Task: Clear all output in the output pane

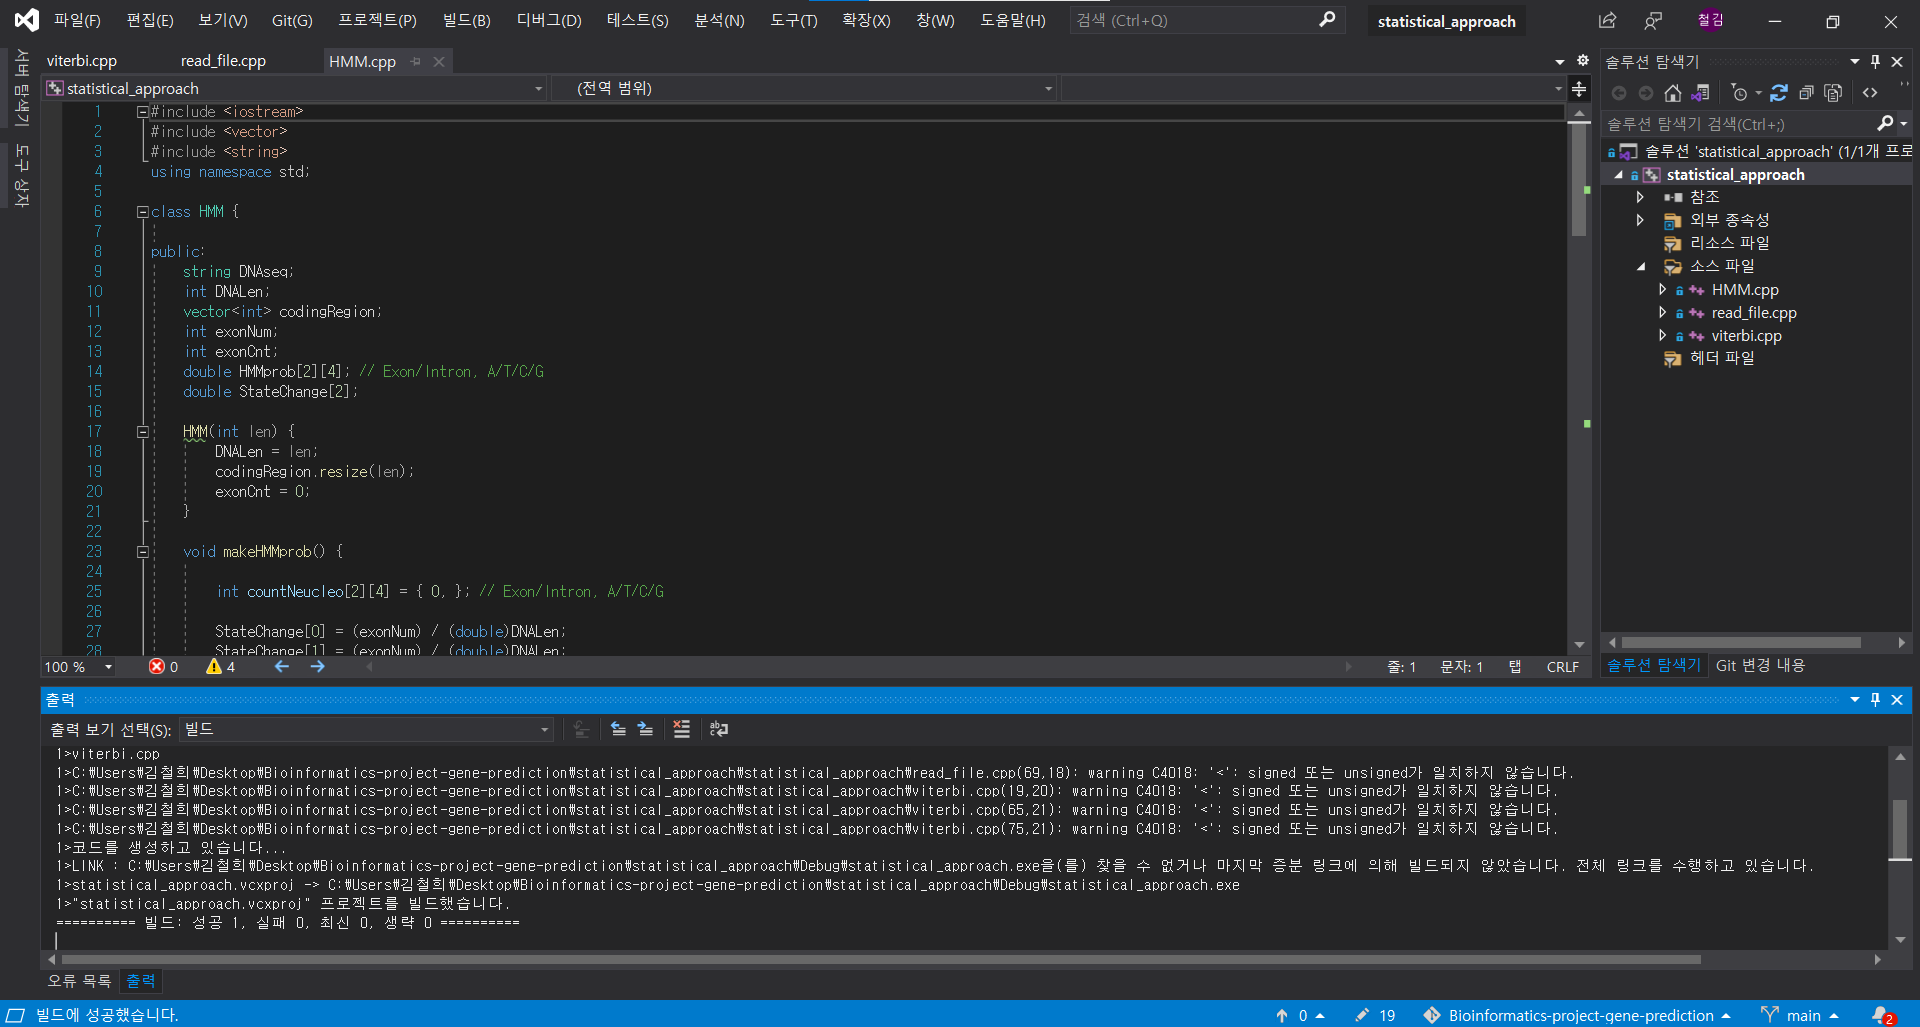Action: (681, 730)
